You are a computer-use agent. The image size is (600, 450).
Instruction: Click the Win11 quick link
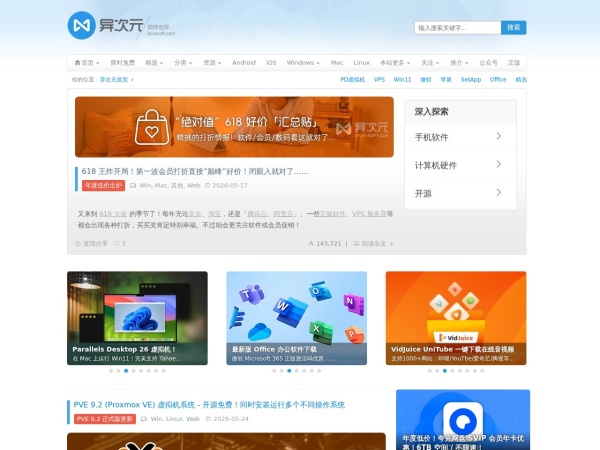(x=402, y=80)
